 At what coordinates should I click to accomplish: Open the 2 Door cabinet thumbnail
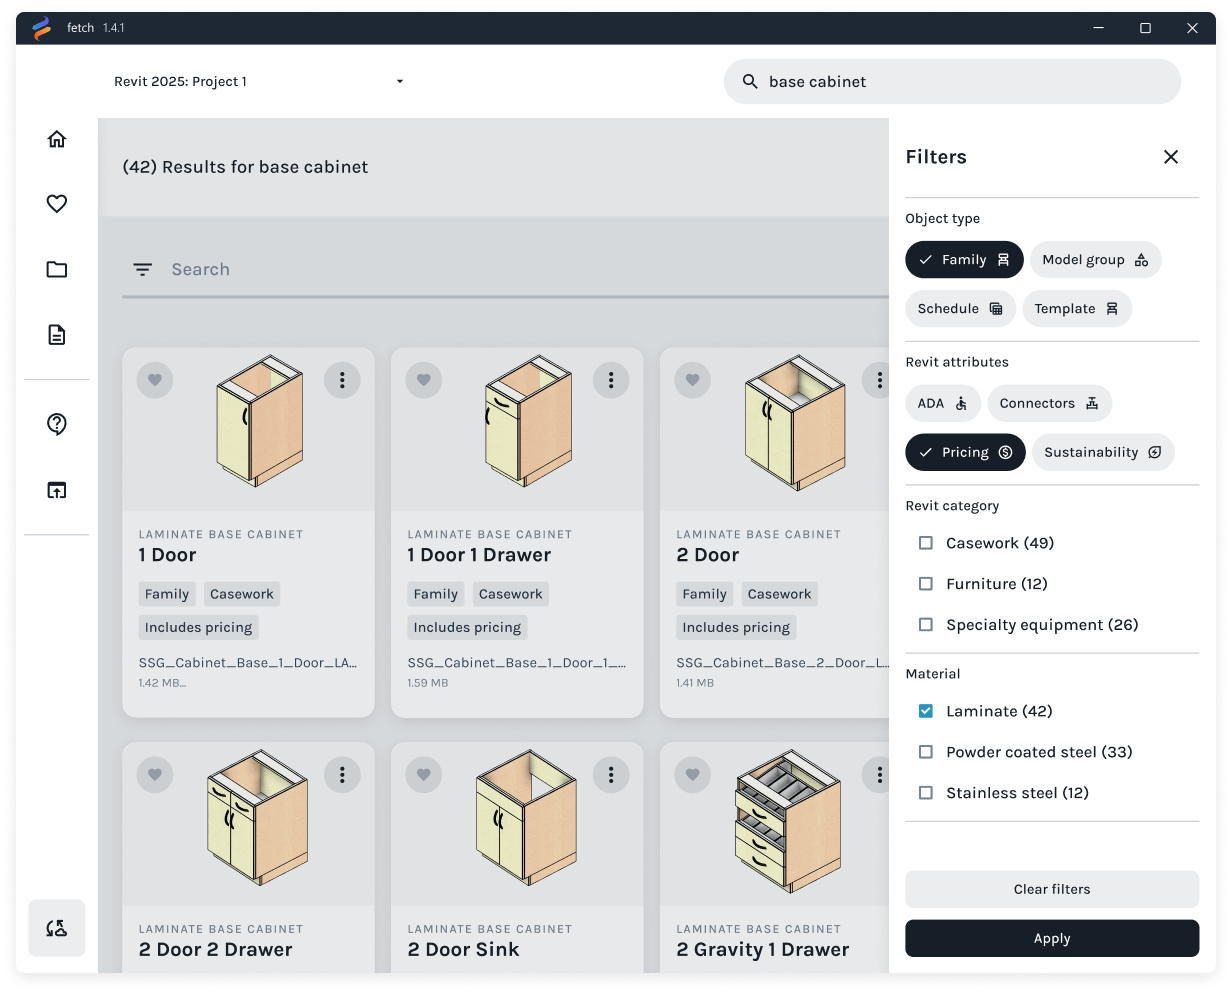tap(796, 422)
